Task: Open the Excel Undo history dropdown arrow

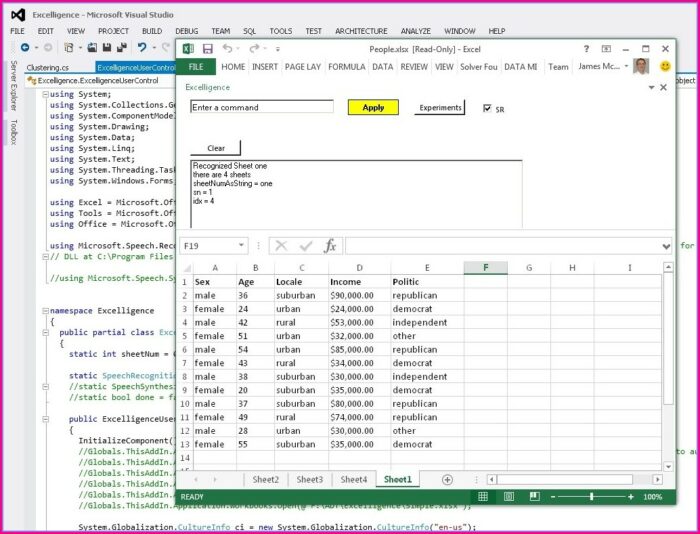Action: pos(238,49)
